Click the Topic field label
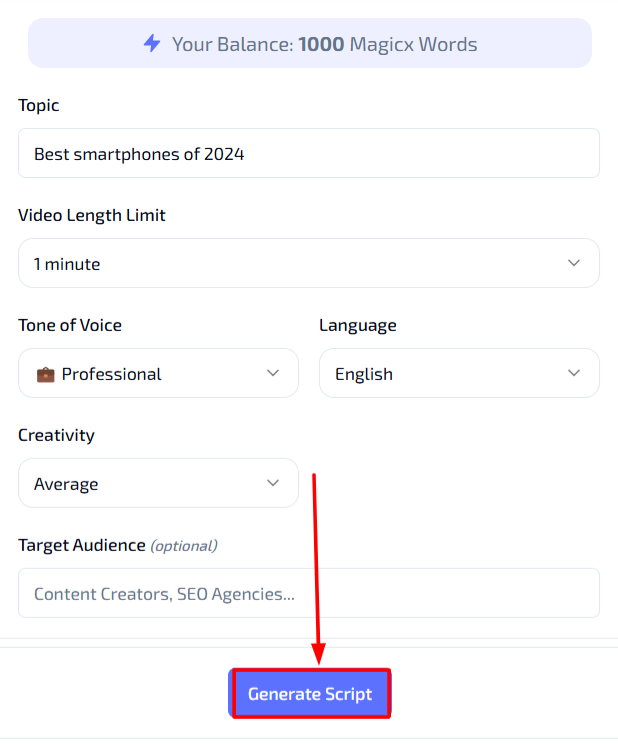This screenshot has height=745, width=618. [x=39, y=105]
